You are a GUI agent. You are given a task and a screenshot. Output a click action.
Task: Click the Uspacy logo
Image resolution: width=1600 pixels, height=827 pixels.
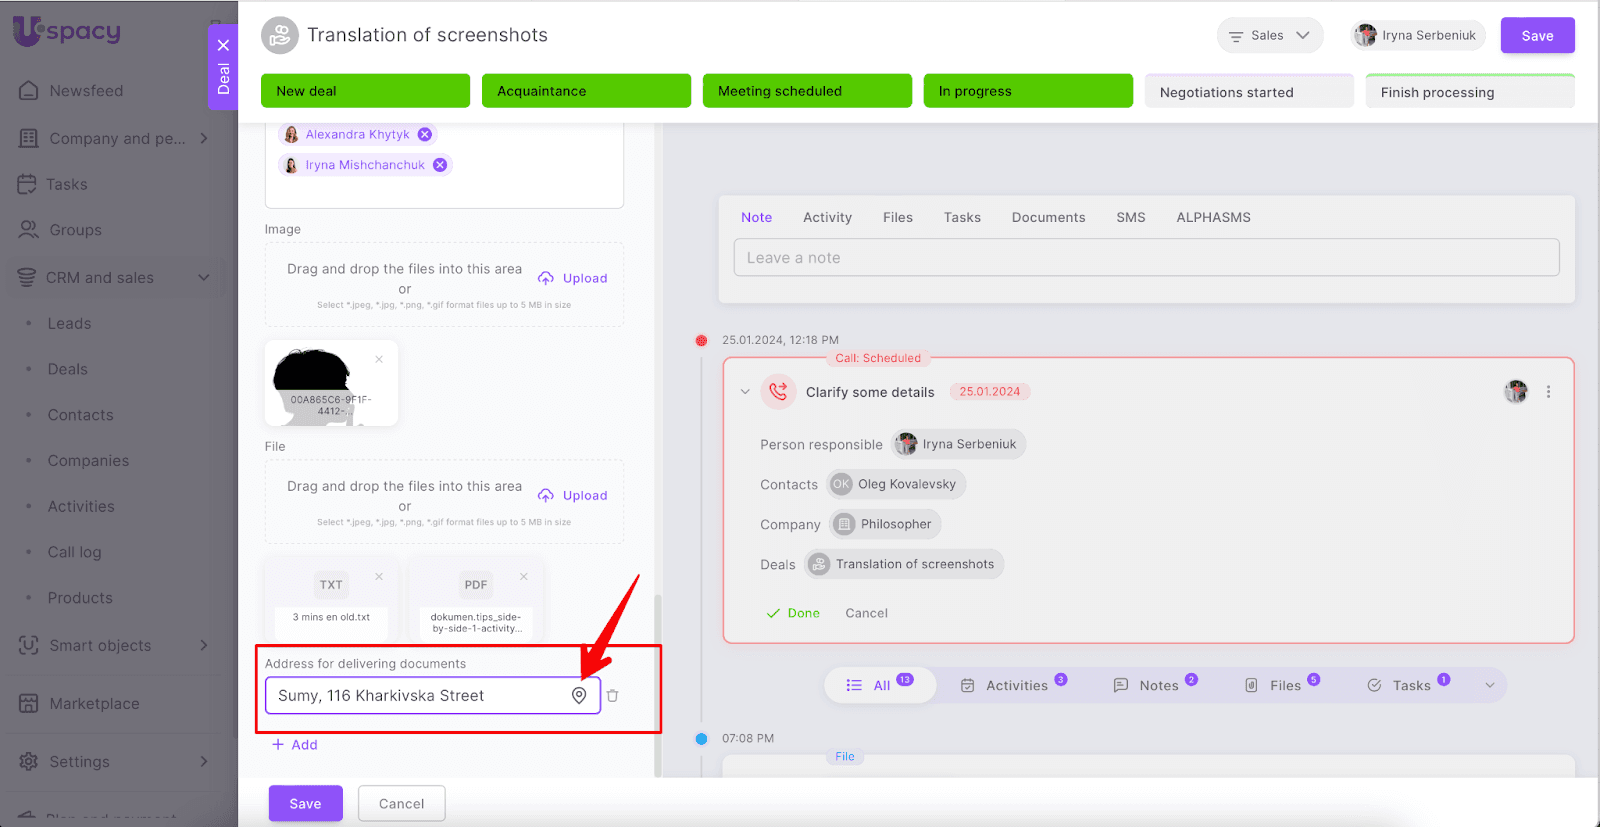click(67, 32)
